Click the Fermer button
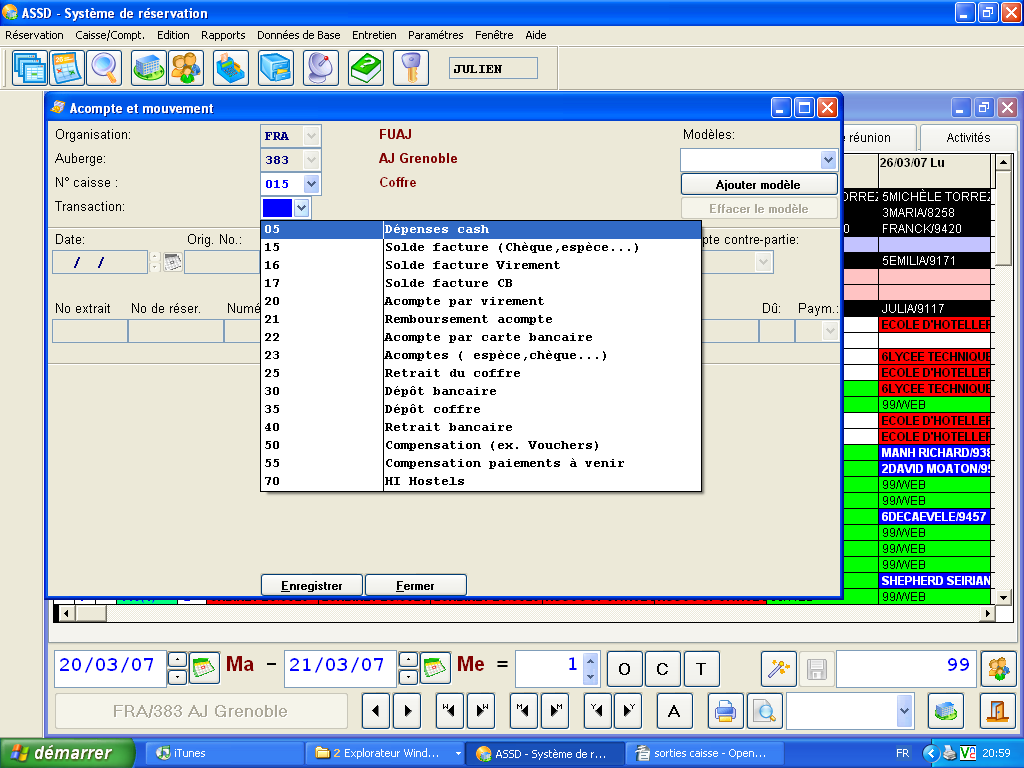This screenshot has width=1024, height=768. pyautogui.click(x=415, y=586)
